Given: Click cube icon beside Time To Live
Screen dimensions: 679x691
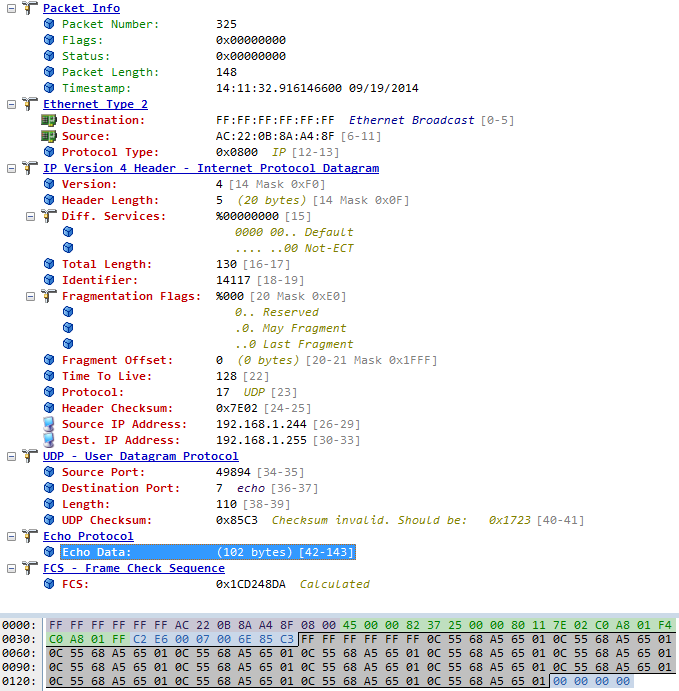Looking at the screenshot, I should (x=49, y=376).
